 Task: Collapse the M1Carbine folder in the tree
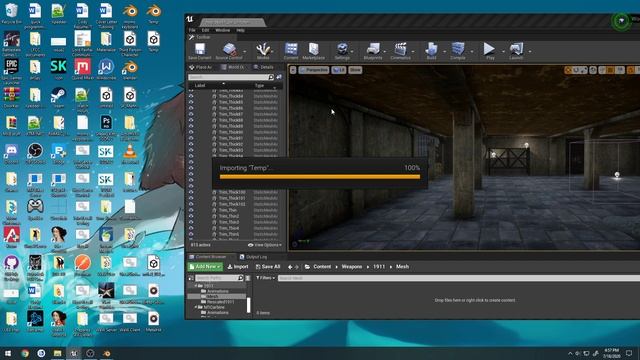[196, 307]
